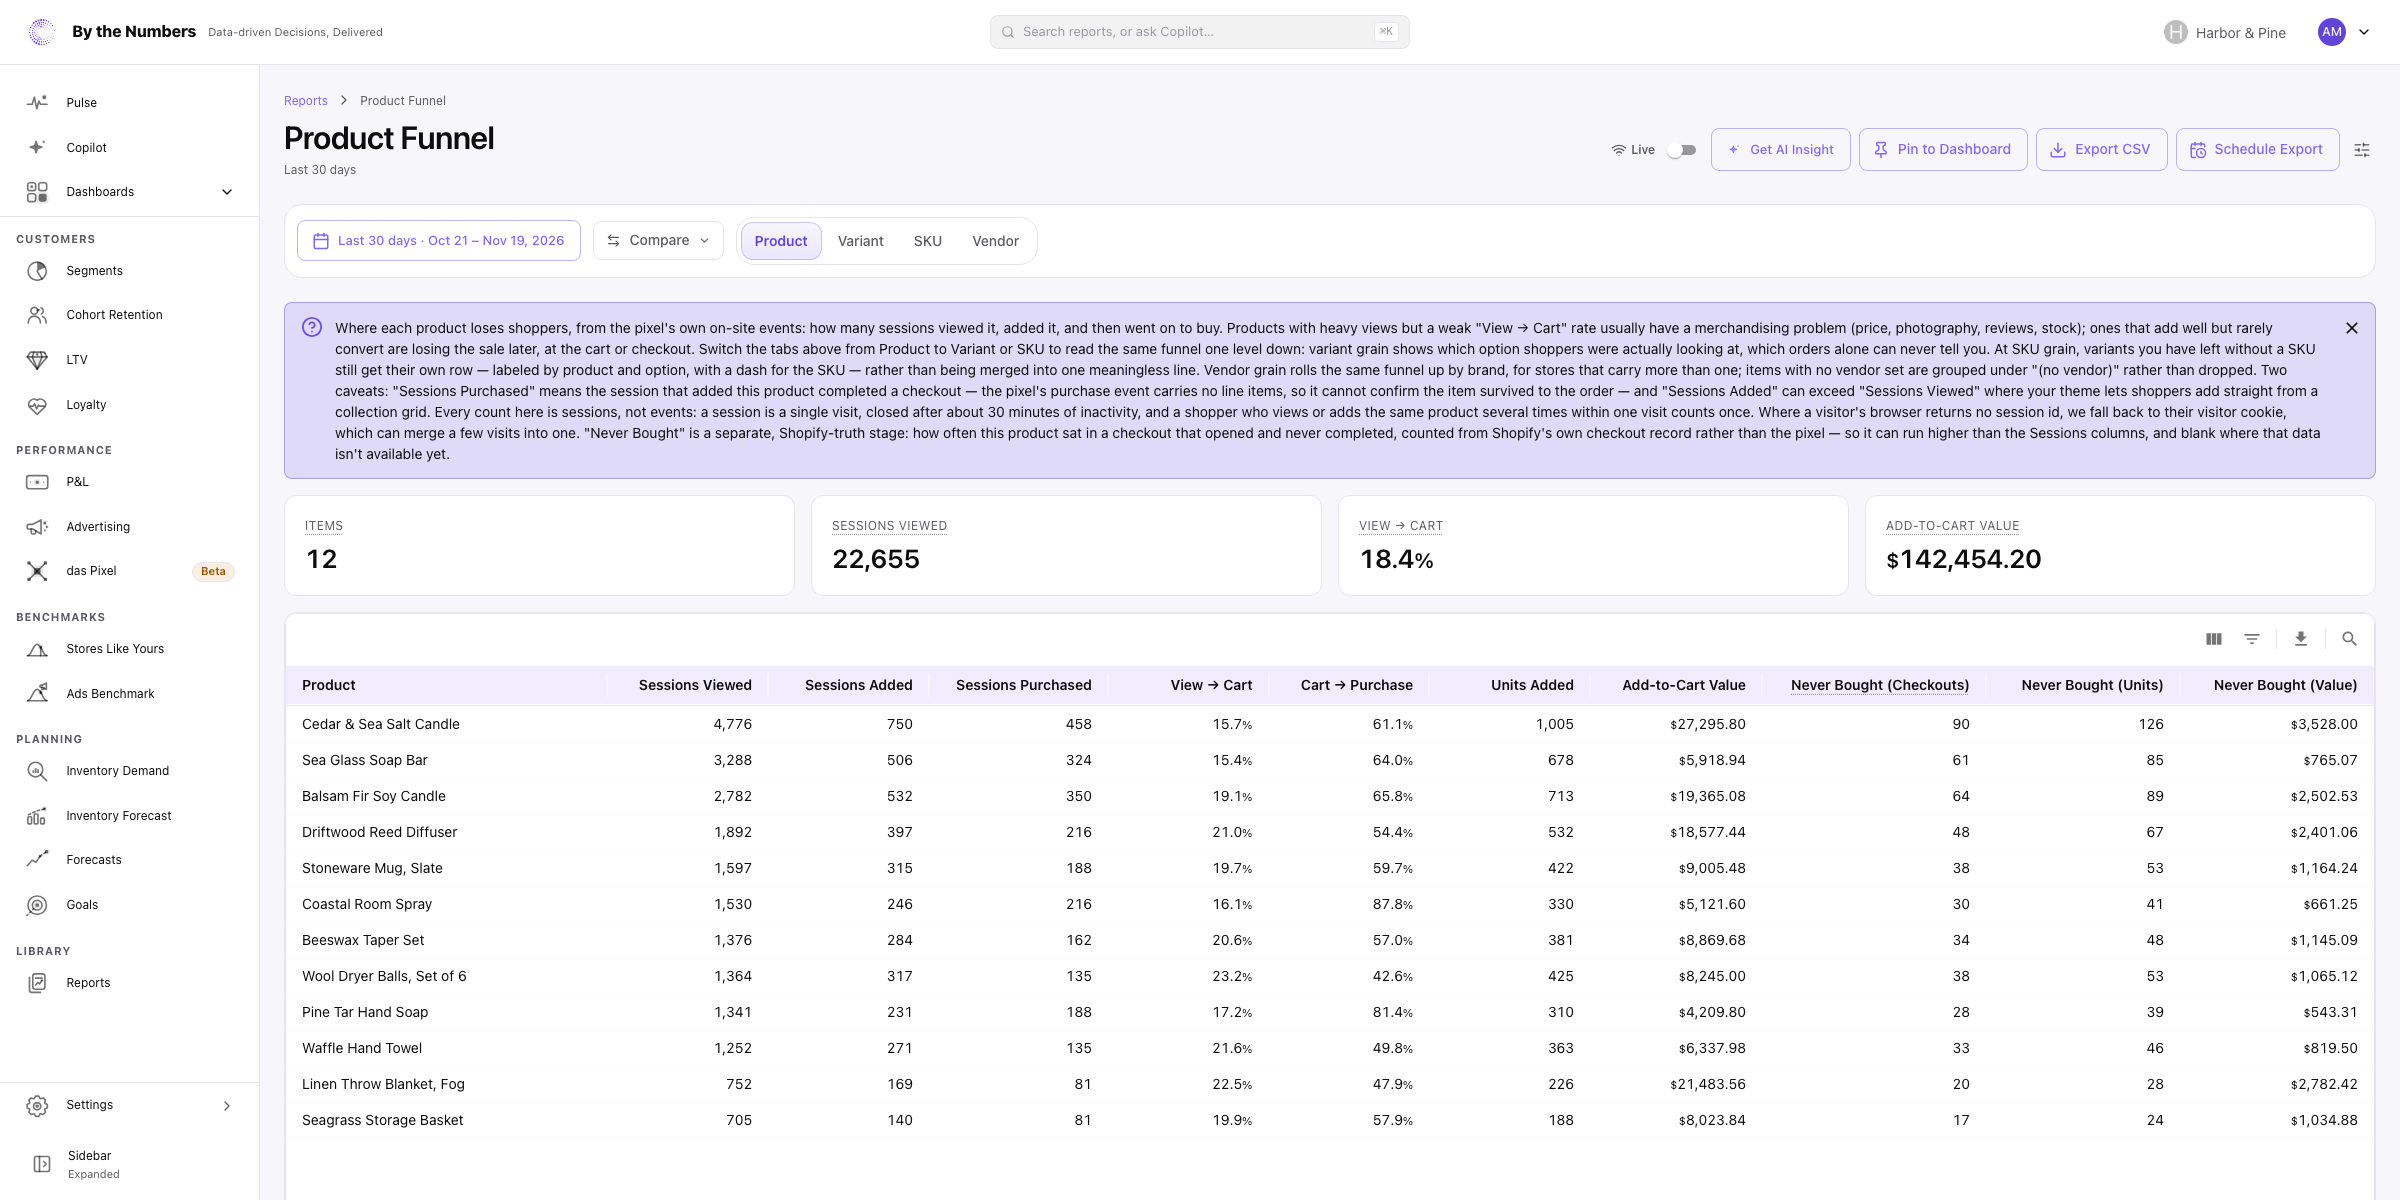
Task: Switch to the Vendor tab
Action: [996, 241]
